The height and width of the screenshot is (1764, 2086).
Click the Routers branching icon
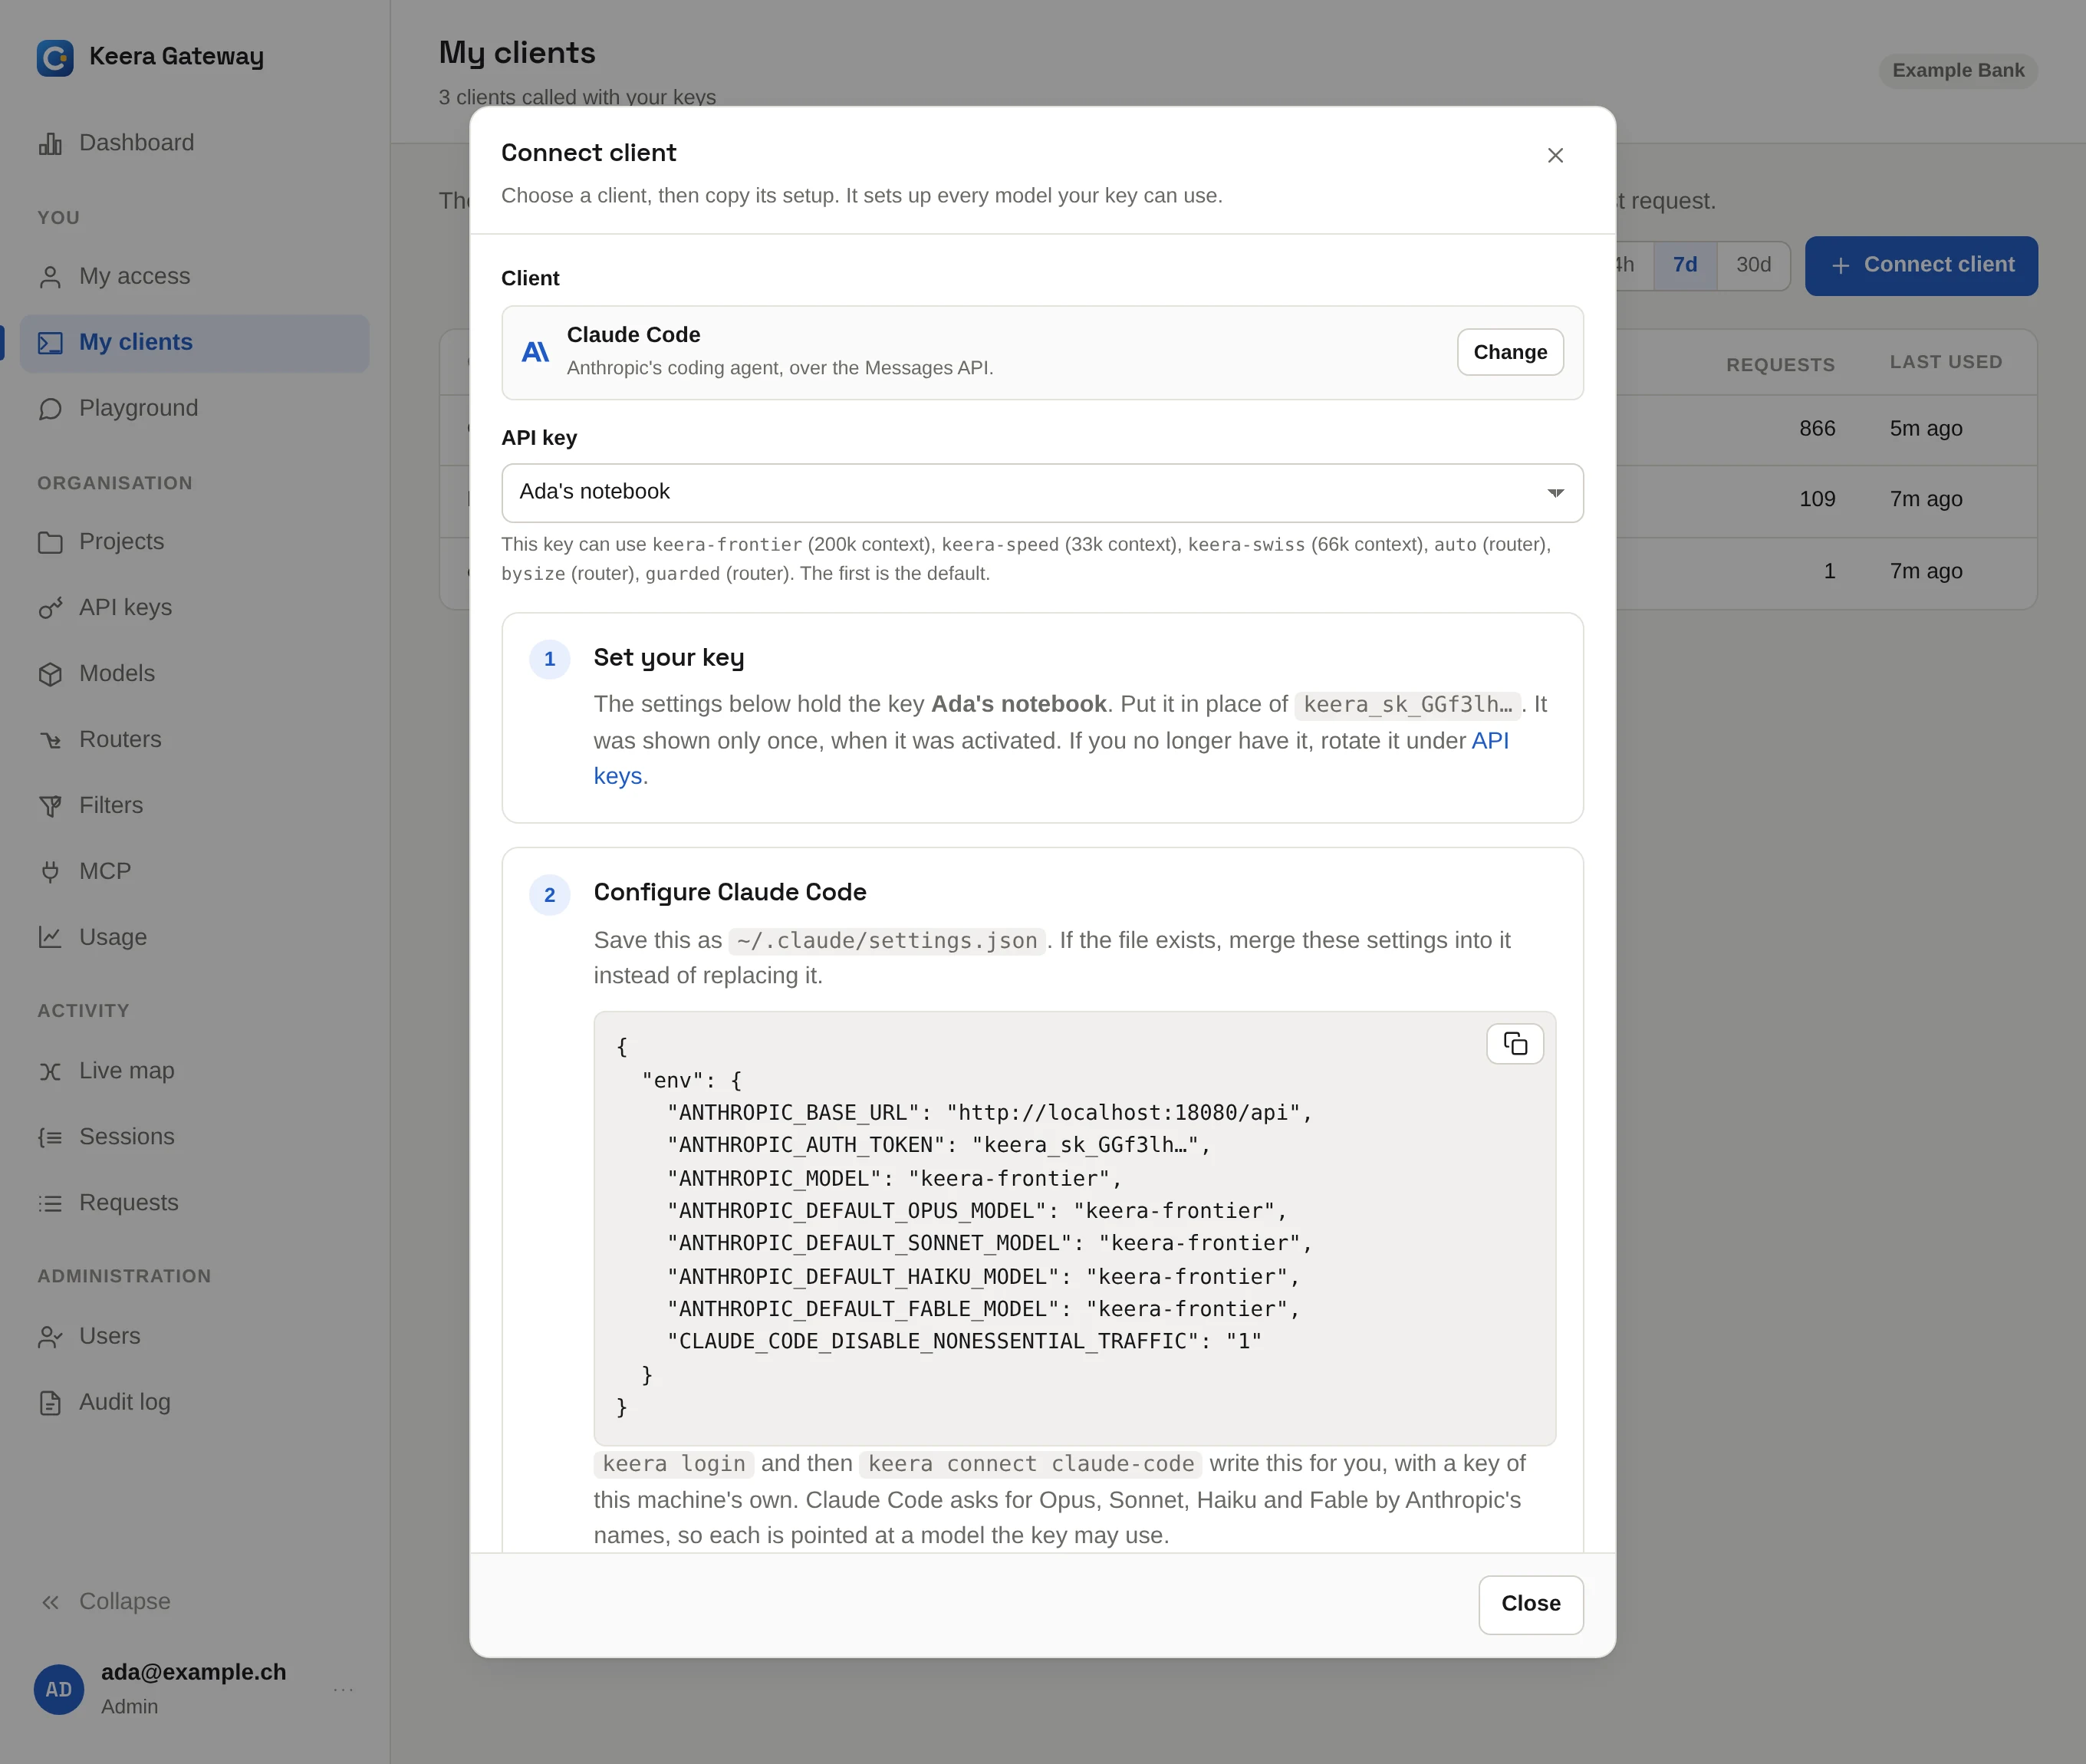[x=50, y=740]
